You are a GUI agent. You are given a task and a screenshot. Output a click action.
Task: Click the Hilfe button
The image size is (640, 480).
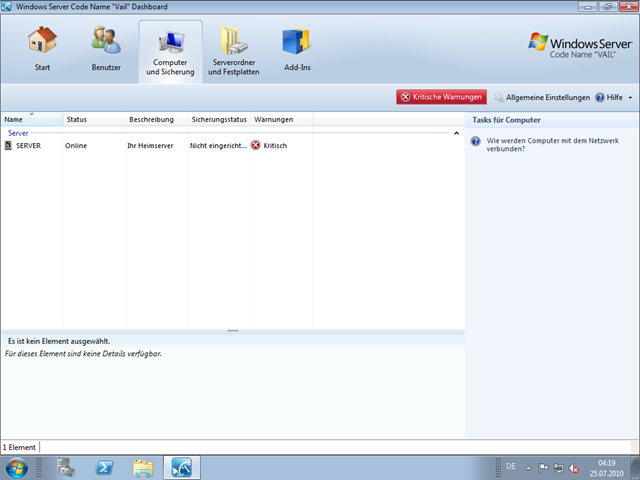coord(609,97)
